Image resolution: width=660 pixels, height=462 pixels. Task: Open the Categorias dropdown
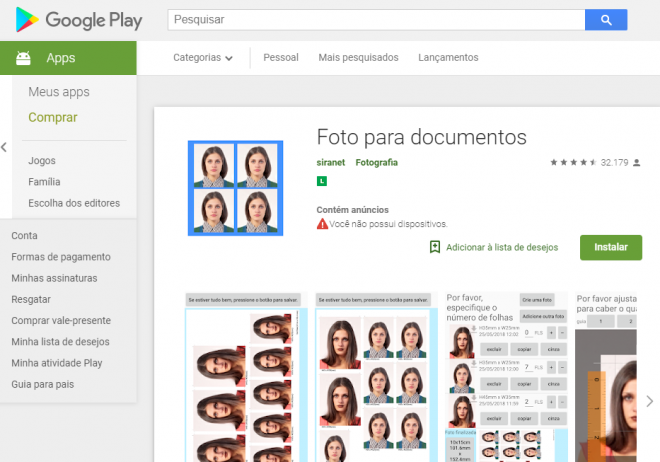pos(202,58)
